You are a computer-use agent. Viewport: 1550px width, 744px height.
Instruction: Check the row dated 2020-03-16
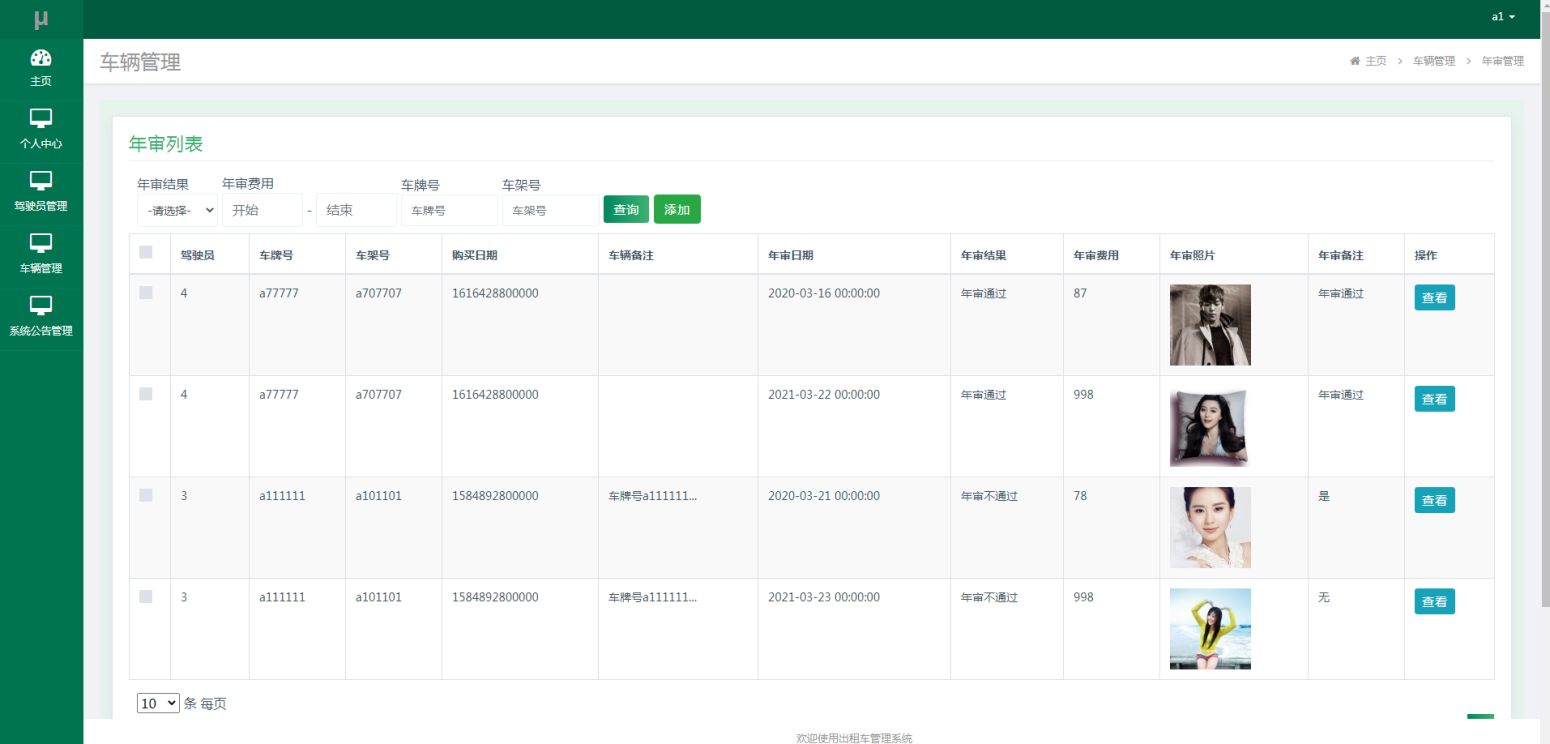pyautogui.click(x=146, y=293)
